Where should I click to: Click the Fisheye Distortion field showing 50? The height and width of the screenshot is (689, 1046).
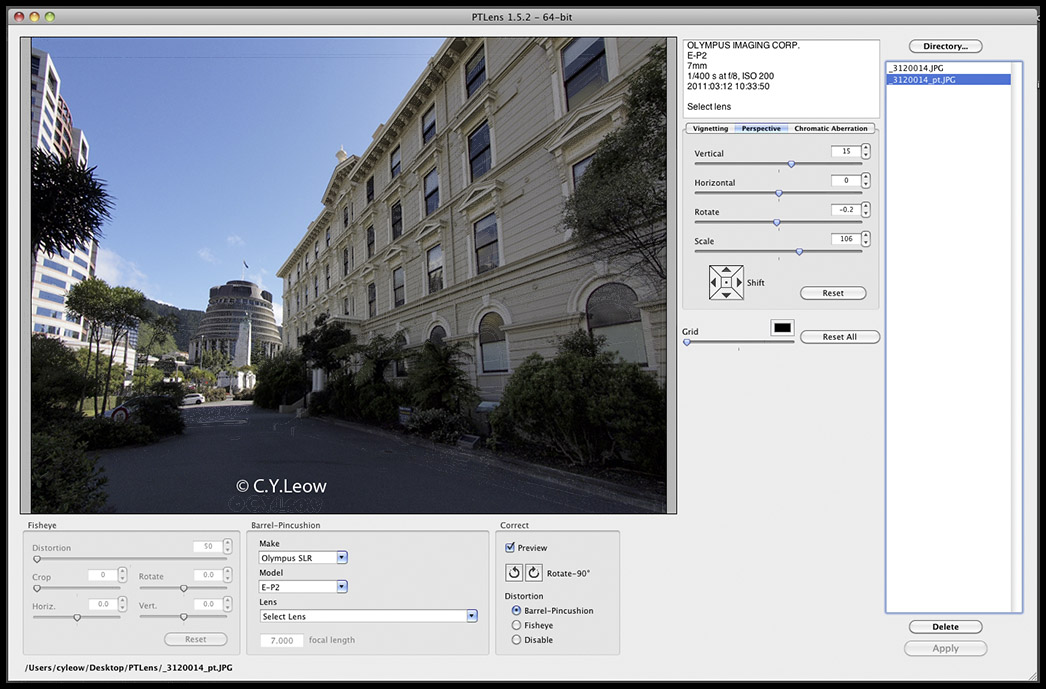coord(207,546)
